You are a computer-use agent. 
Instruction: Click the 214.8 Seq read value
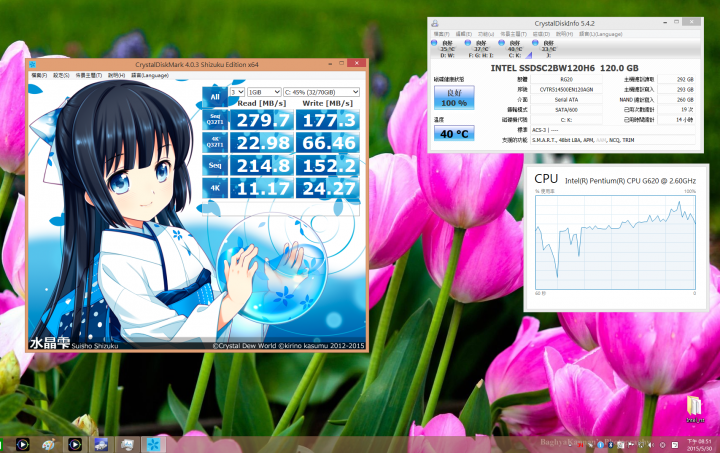coord(262,165)
